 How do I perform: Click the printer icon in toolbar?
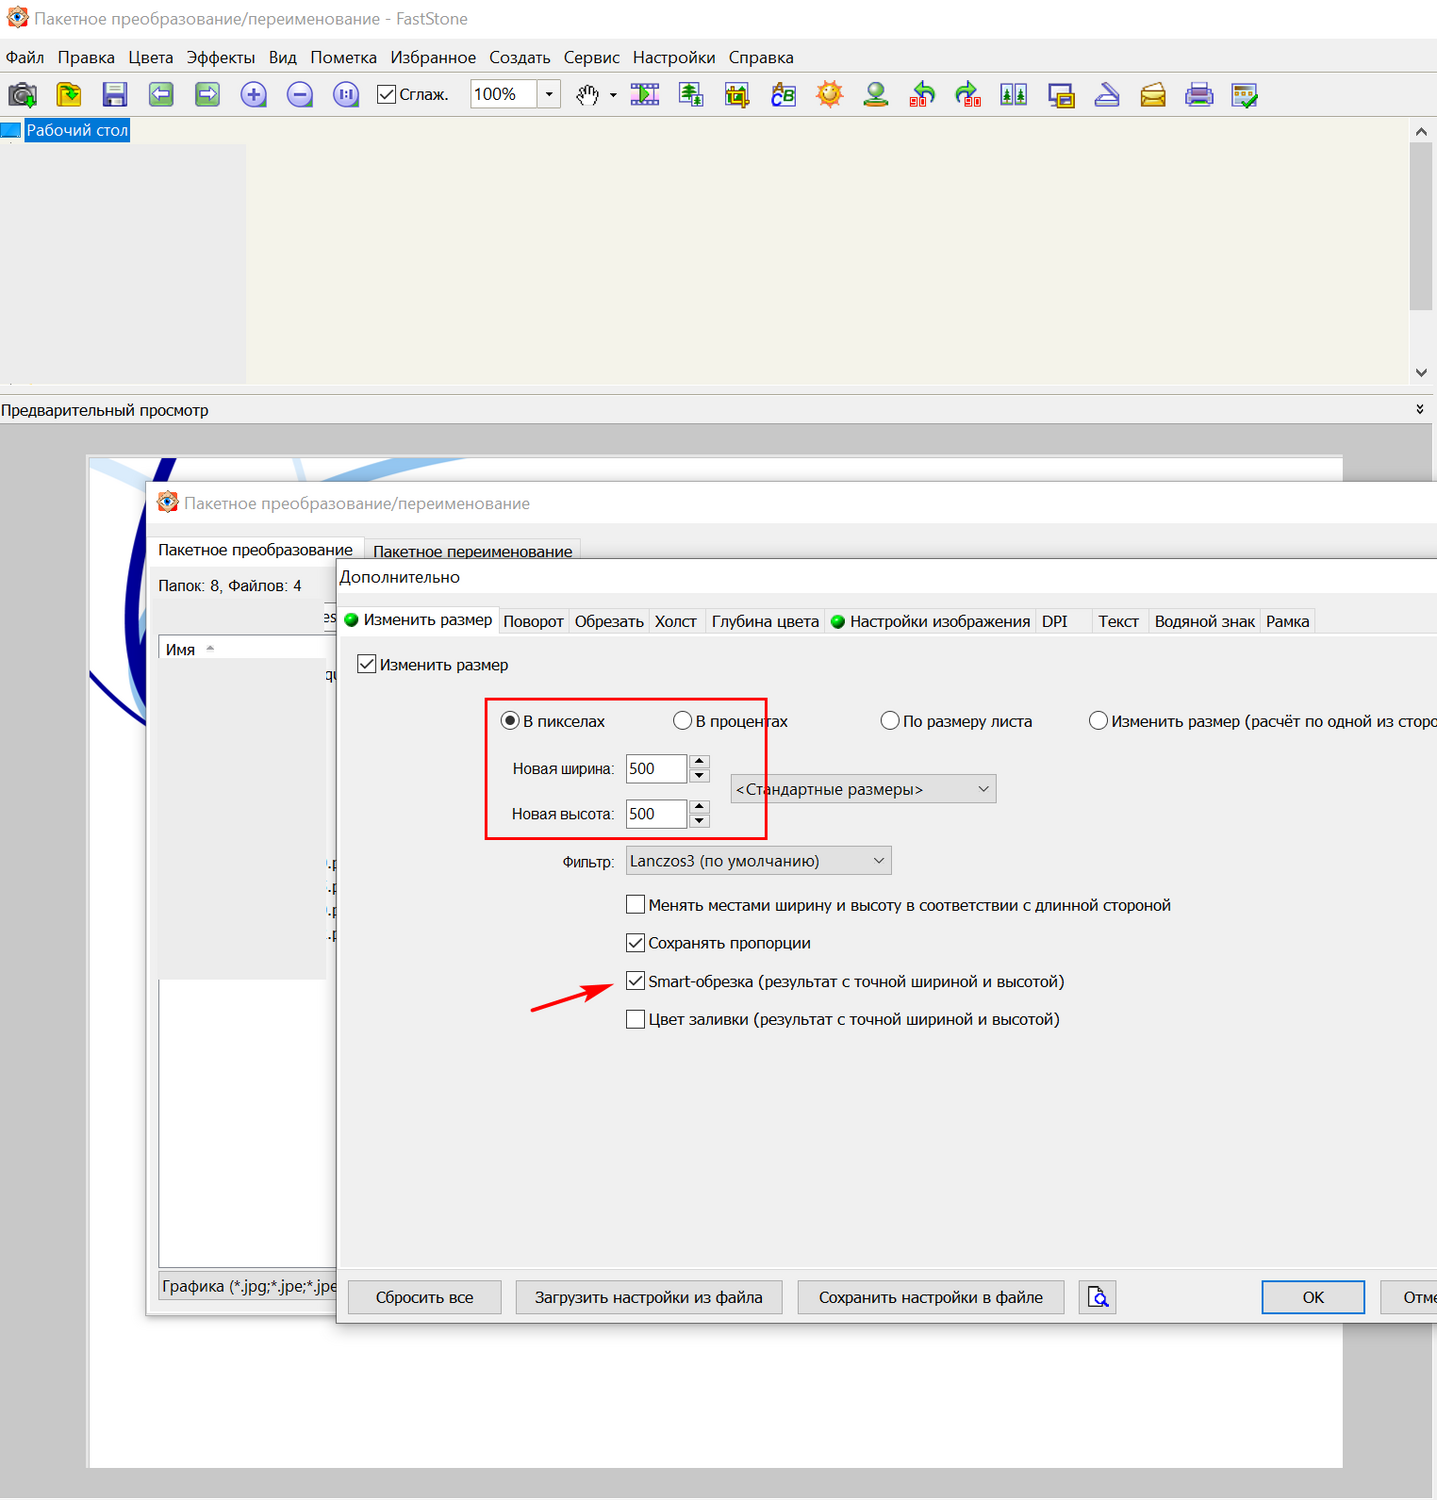[1198, 95]
